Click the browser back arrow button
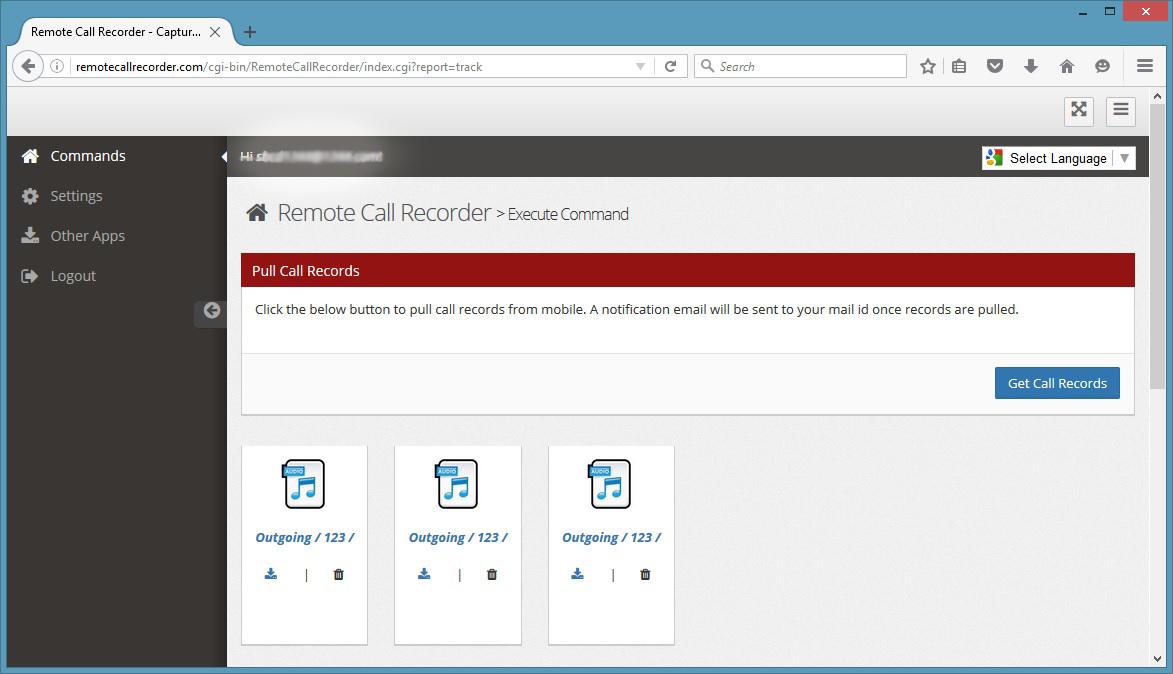Screen dimensions: 1173x674 [28, 66]
